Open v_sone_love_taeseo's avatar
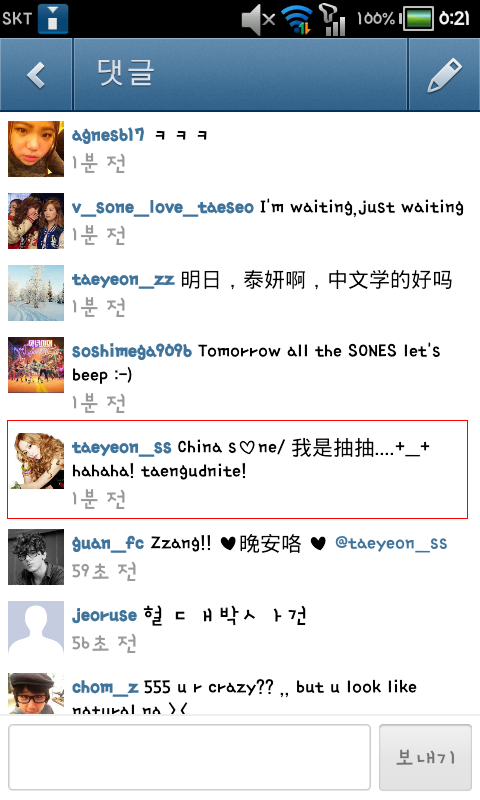This screenshot has width=480, height=800. [x=36, y=221]
